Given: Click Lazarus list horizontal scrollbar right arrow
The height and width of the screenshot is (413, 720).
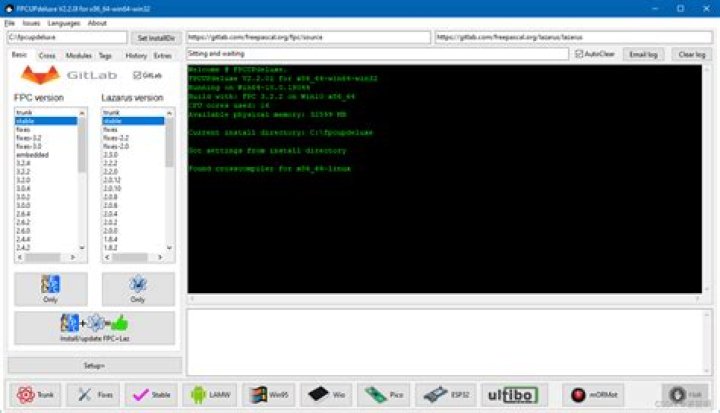Looking at the screenshot, I should 160,257.
